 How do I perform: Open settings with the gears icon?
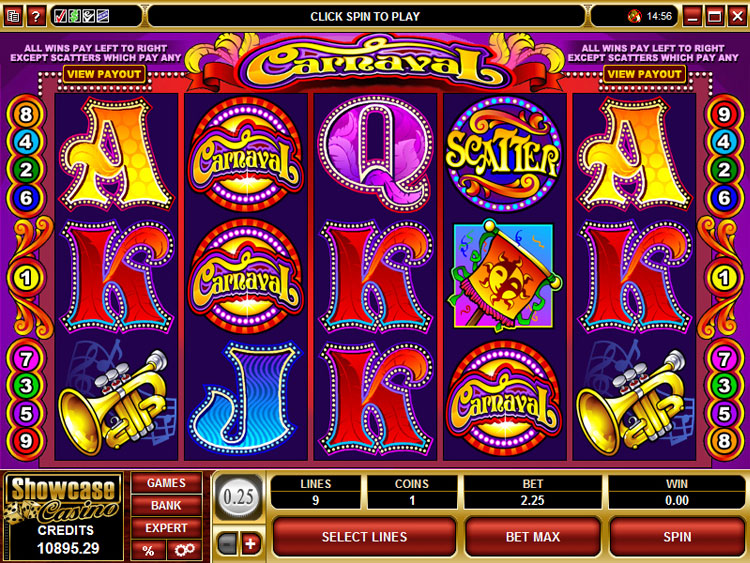coord(185,551)
